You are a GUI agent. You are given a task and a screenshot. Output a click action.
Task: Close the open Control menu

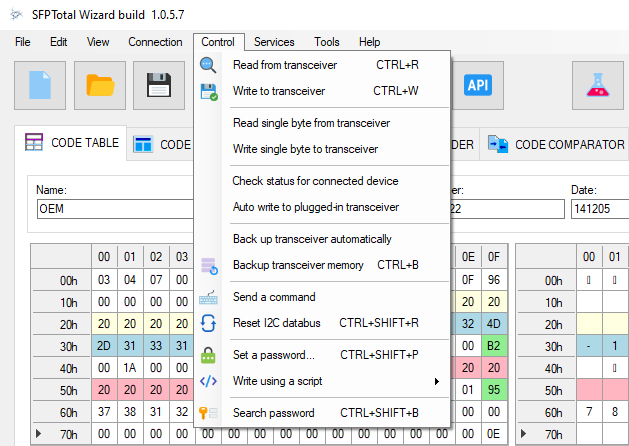(218, 42)
